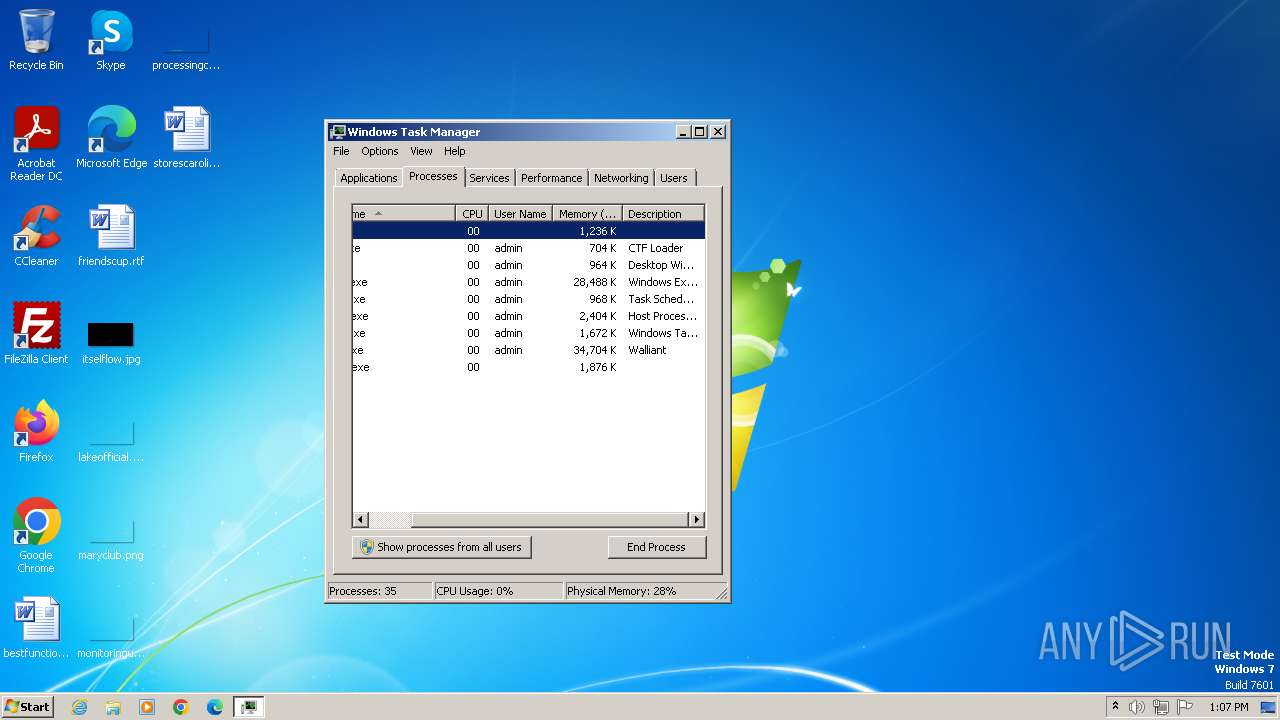1280x720 pixels.
Task: Switch to the Services tab
Action: 489,178
